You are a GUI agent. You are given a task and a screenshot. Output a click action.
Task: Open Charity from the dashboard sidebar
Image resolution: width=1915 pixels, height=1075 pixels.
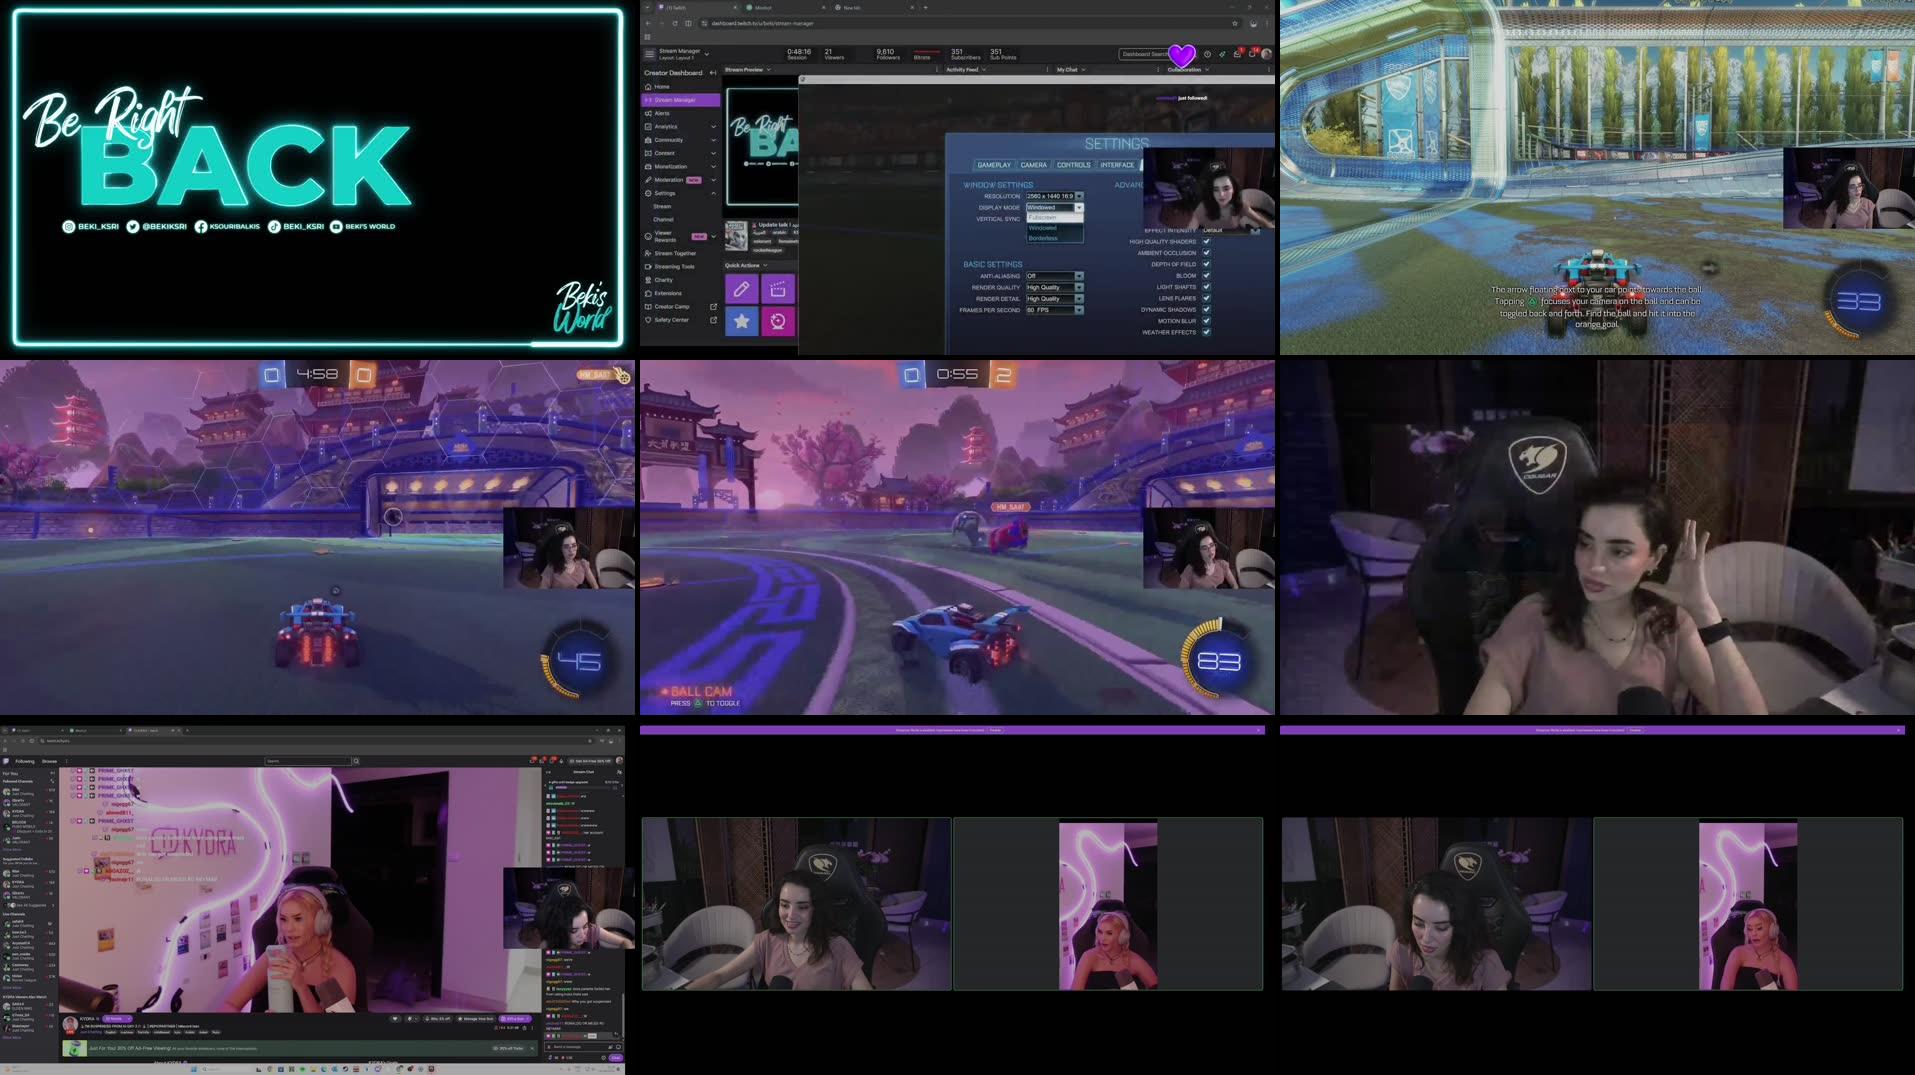(x=664, y=280)
